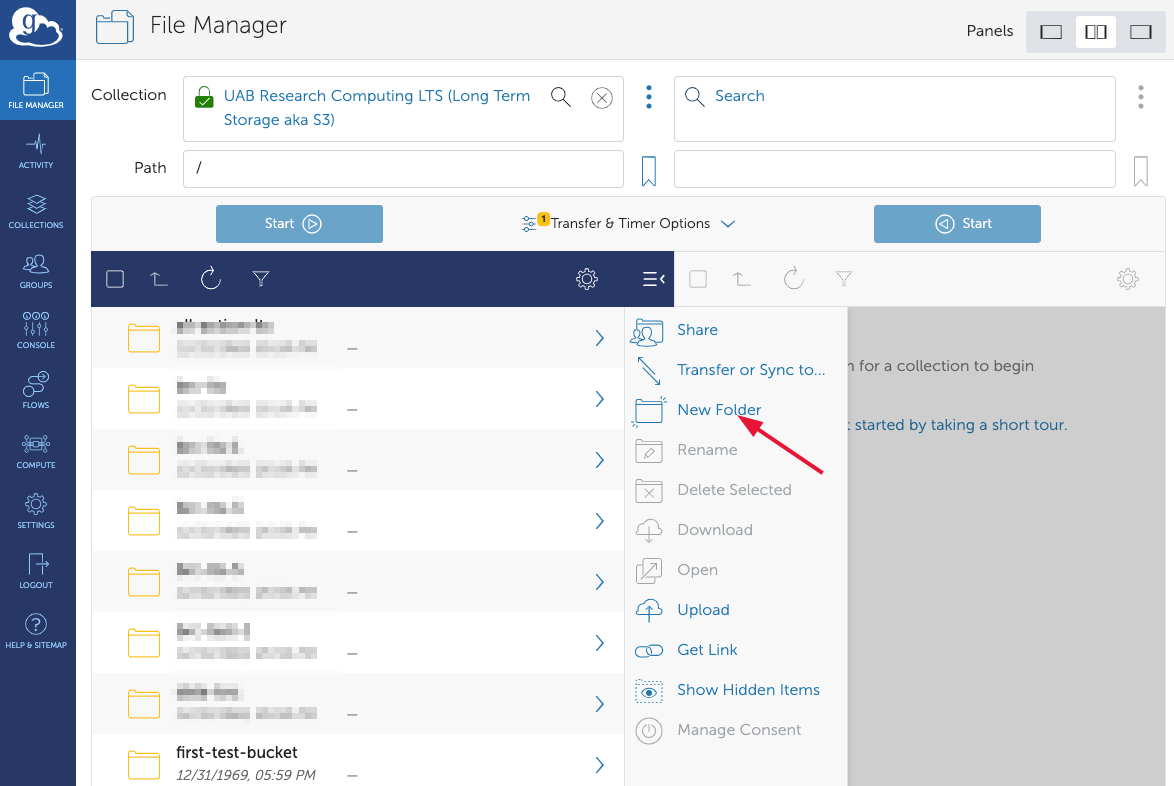The height and width of the screenshot is (786, 1174).
Task: Clear the selected UAB collection
Action: coord(601,97)
